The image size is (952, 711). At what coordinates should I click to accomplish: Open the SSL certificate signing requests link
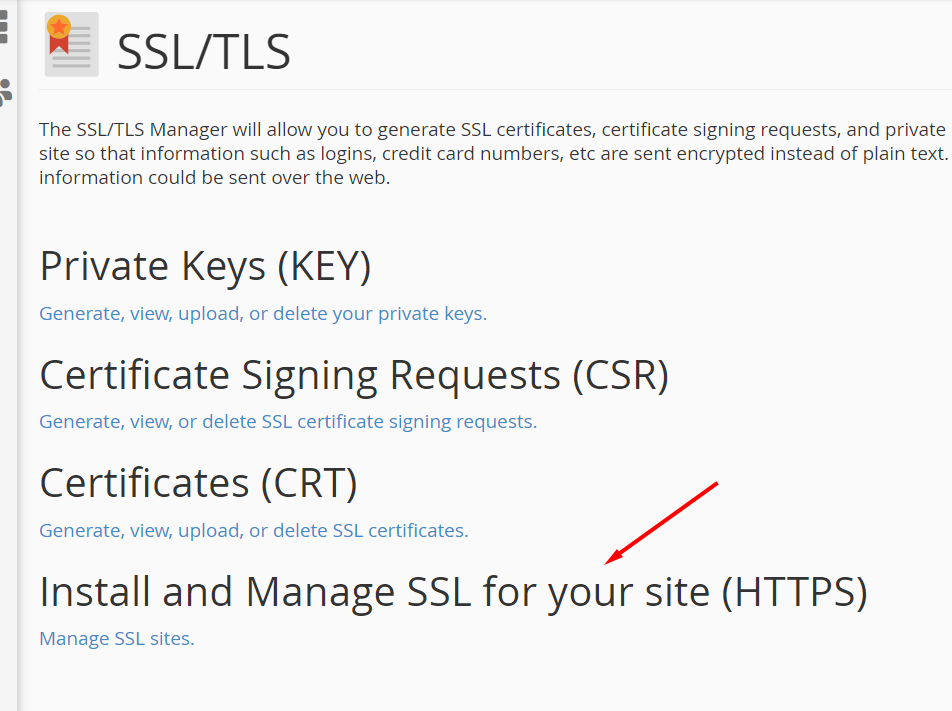288,421
